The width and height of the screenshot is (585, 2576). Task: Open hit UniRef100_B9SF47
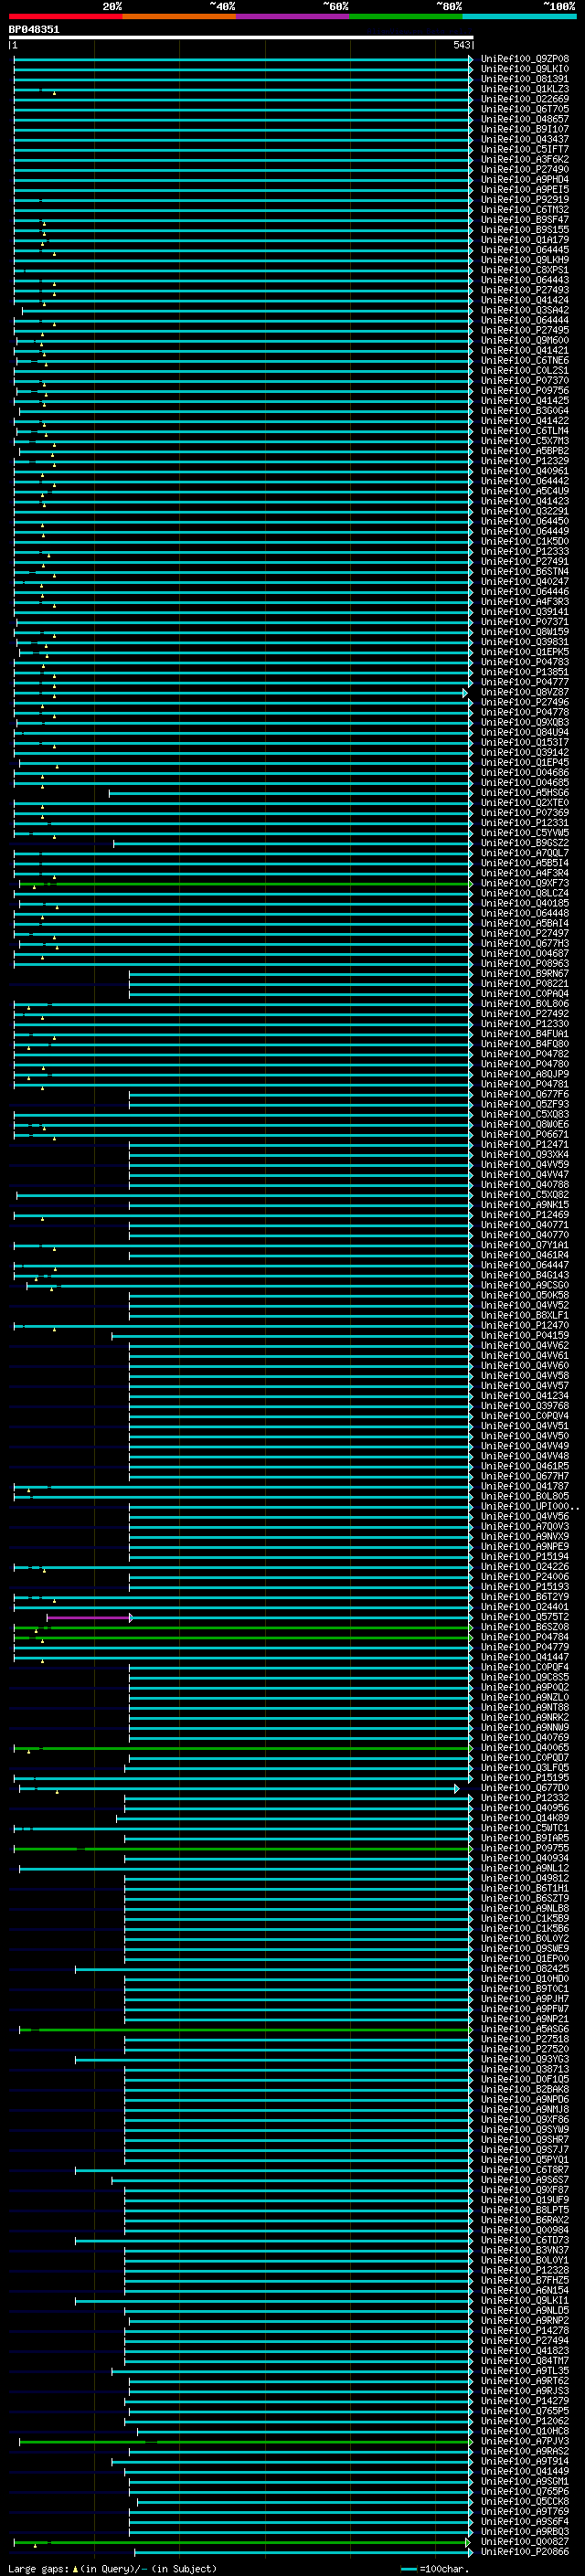[524, 220]
